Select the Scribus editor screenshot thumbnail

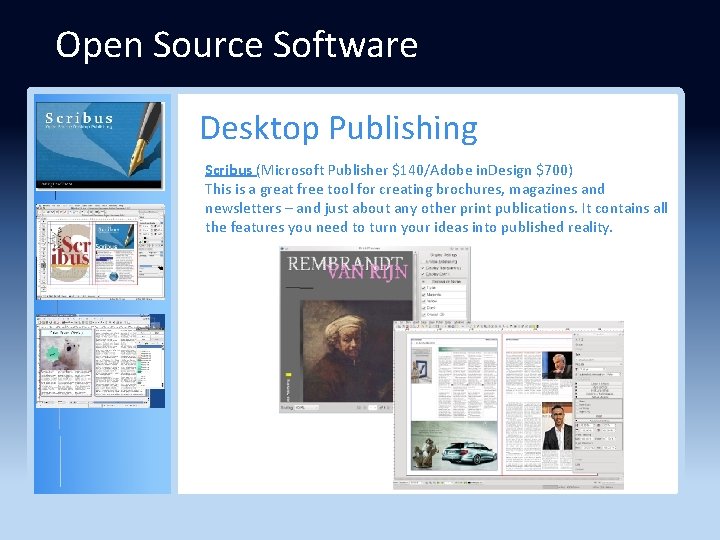[100, 252]
